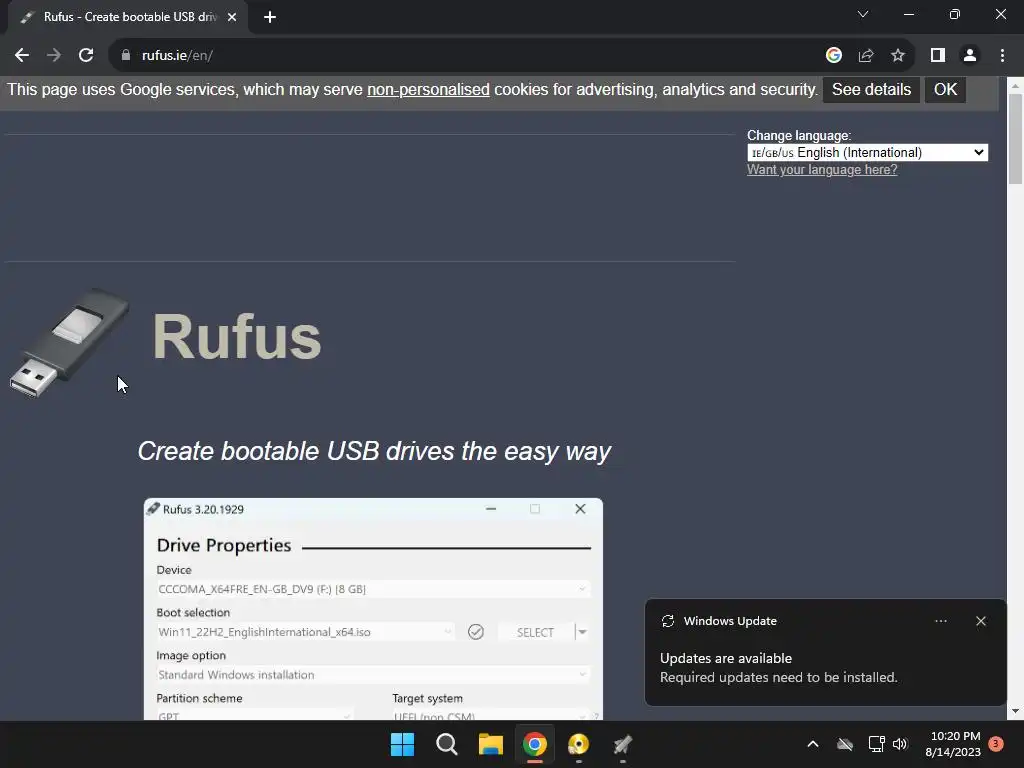The height and width of the screenshot is (768, 1024).
Task: Show hidden system tray icons
Action: (x=812, y=744)
